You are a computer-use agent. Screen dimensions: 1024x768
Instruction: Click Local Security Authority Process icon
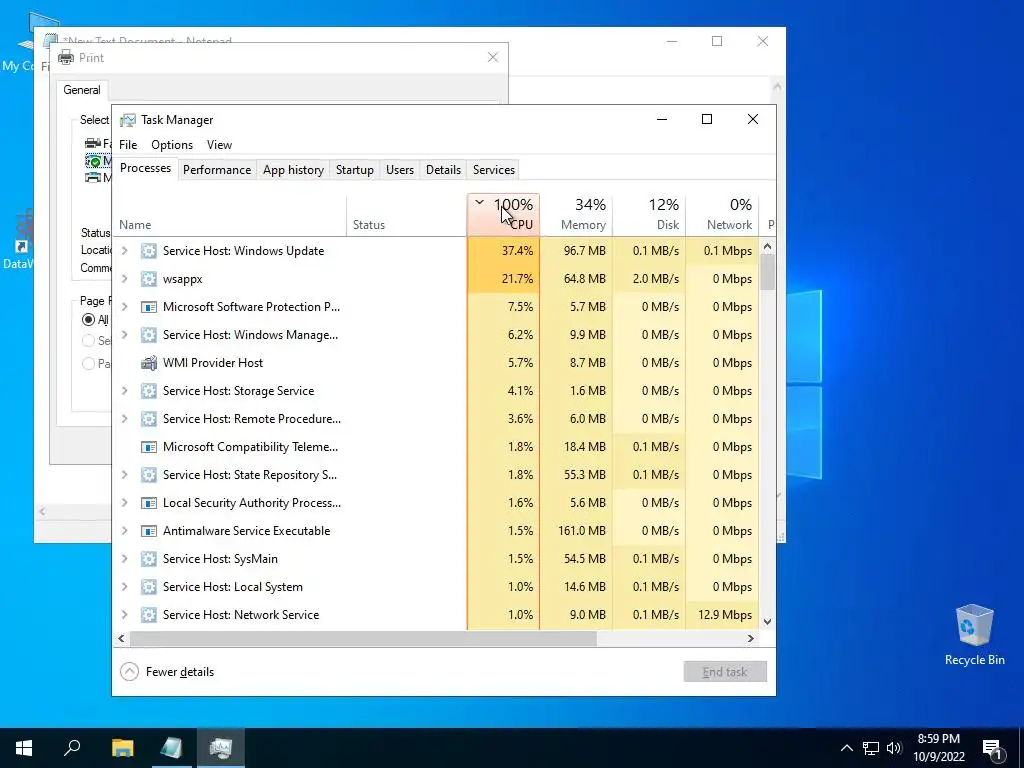pos(149,504)
